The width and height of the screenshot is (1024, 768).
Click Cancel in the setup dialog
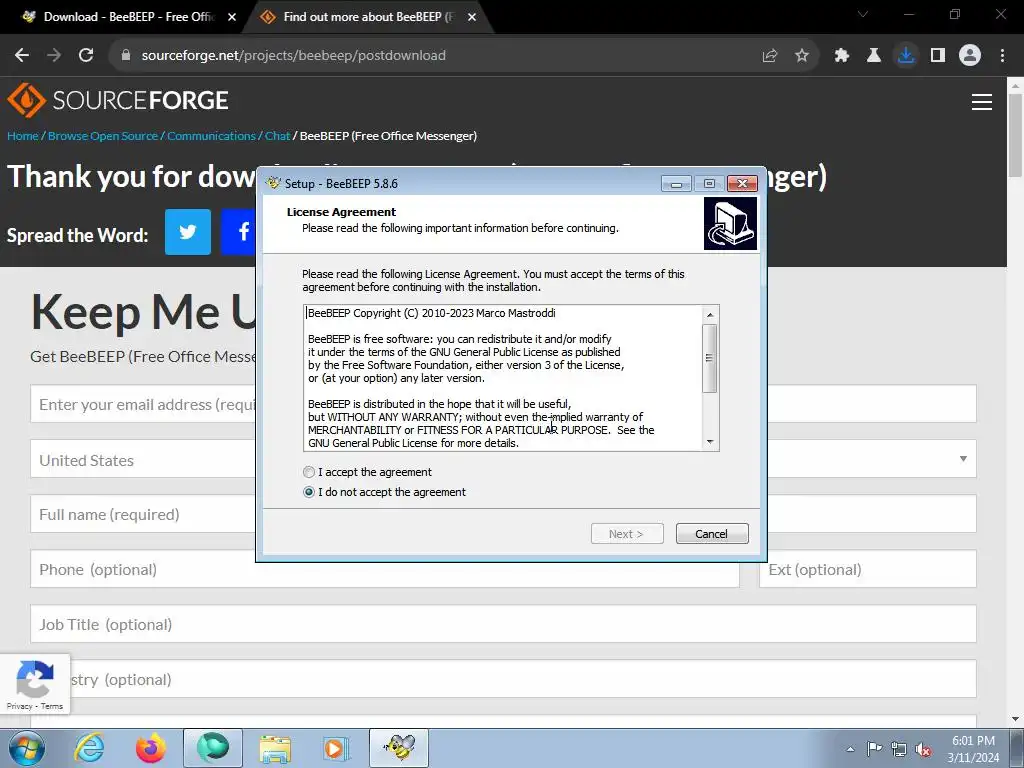point(712,534)
